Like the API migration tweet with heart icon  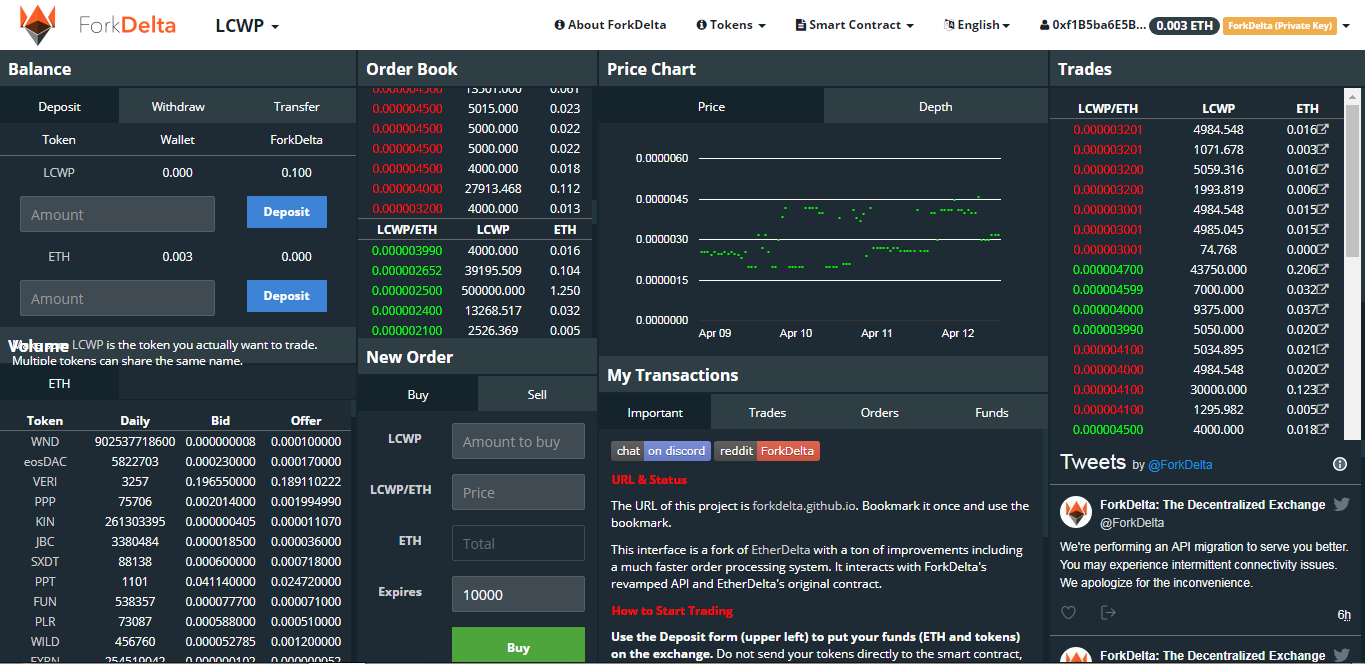point(1068,613)
